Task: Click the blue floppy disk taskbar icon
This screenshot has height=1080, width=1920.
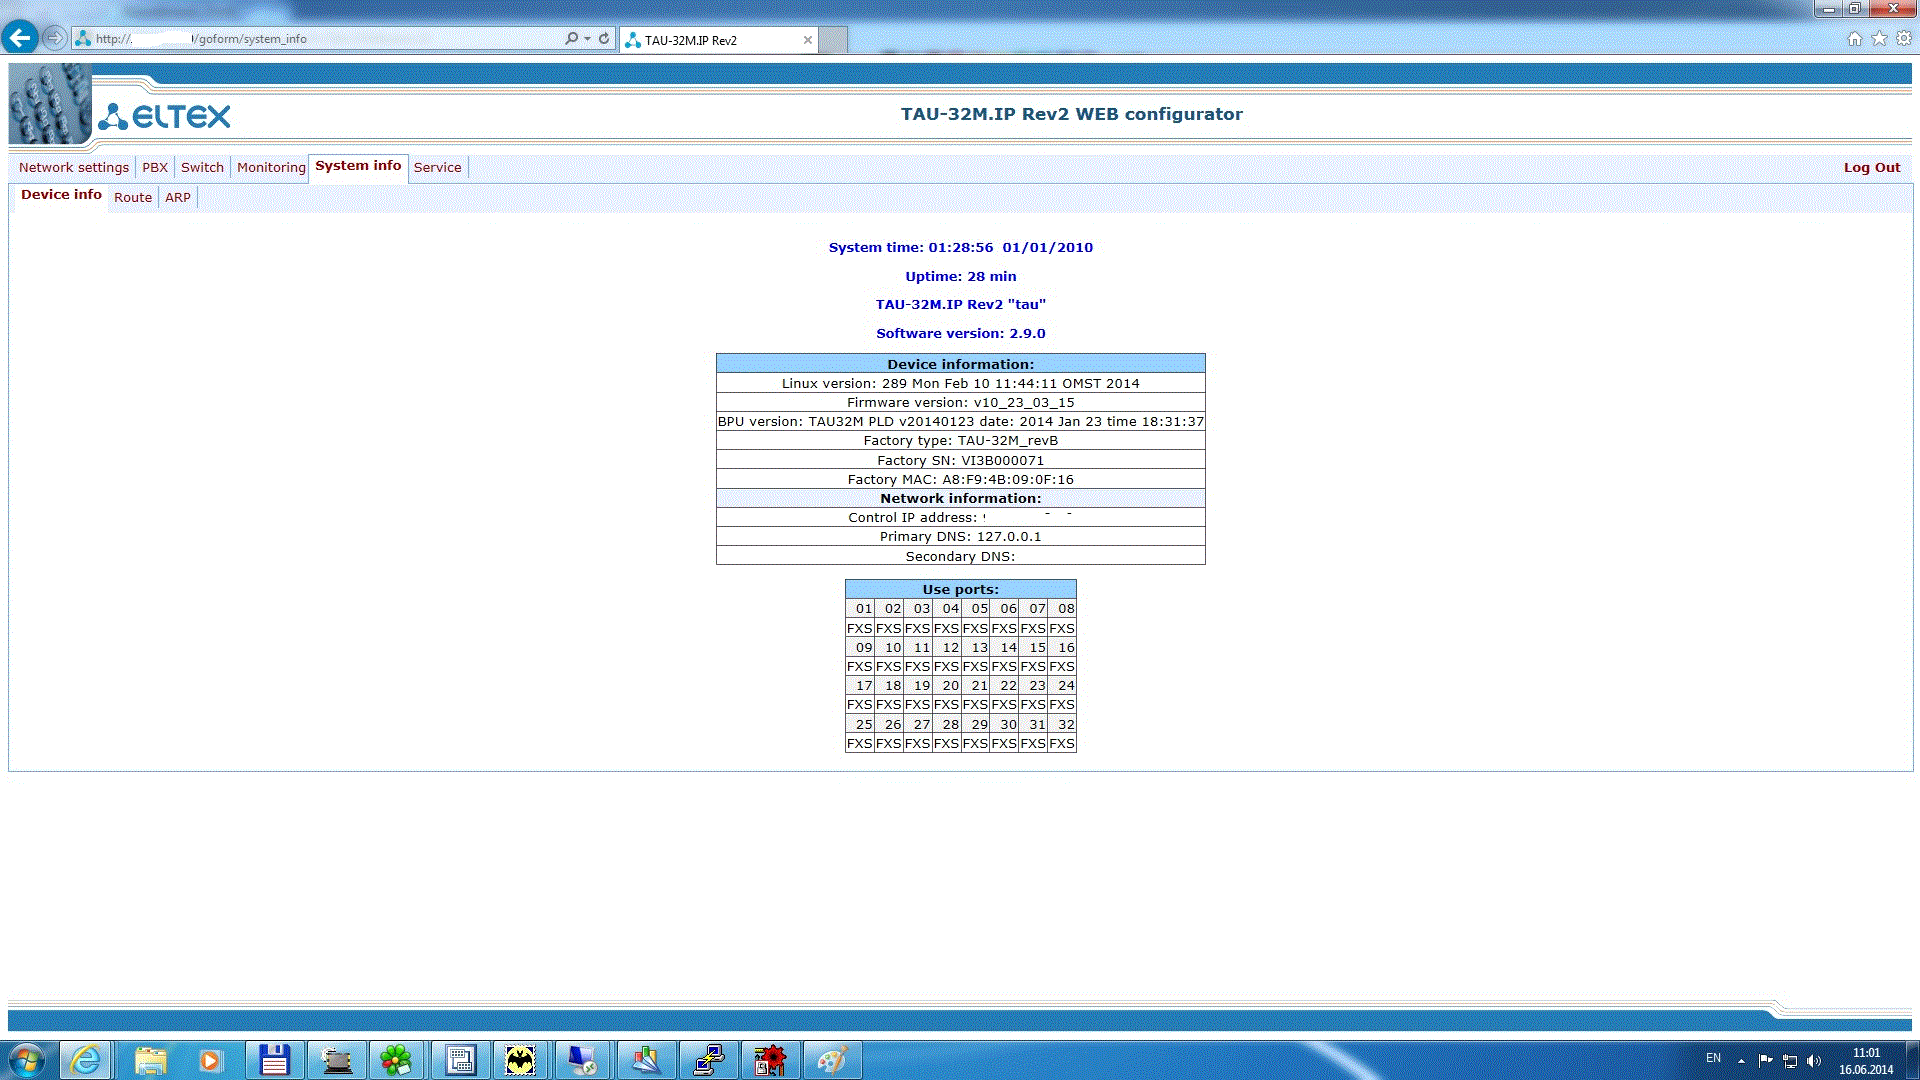Action: pyautogui.click(x=273, y=1060)
